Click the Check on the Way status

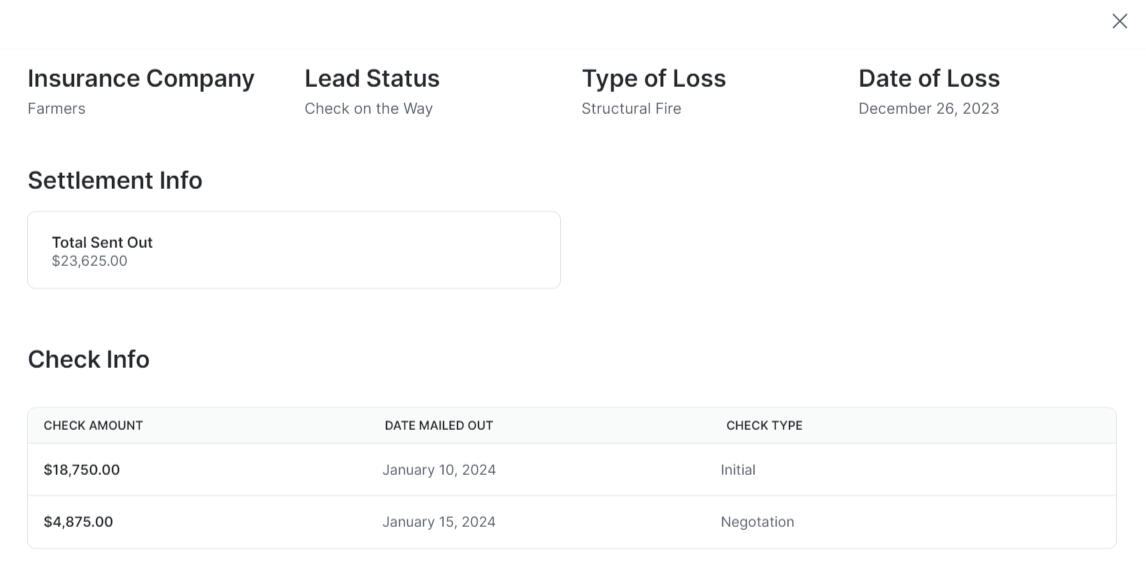368,108
